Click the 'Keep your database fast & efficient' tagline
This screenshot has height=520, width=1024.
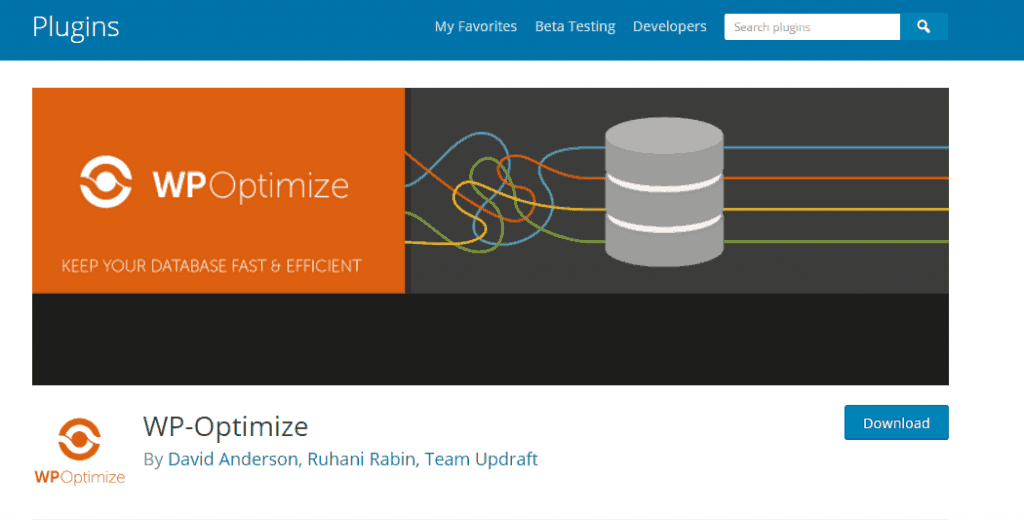pos(211,266)
